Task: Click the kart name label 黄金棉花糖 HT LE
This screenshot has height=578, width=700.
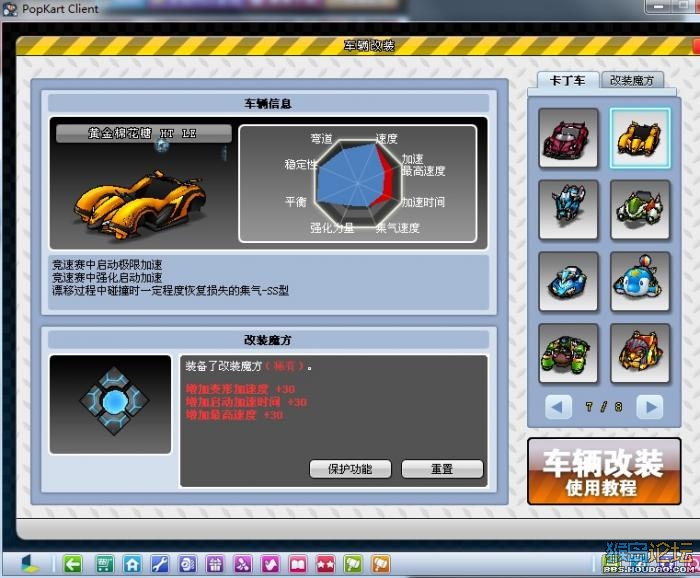Action: [143, 133]
